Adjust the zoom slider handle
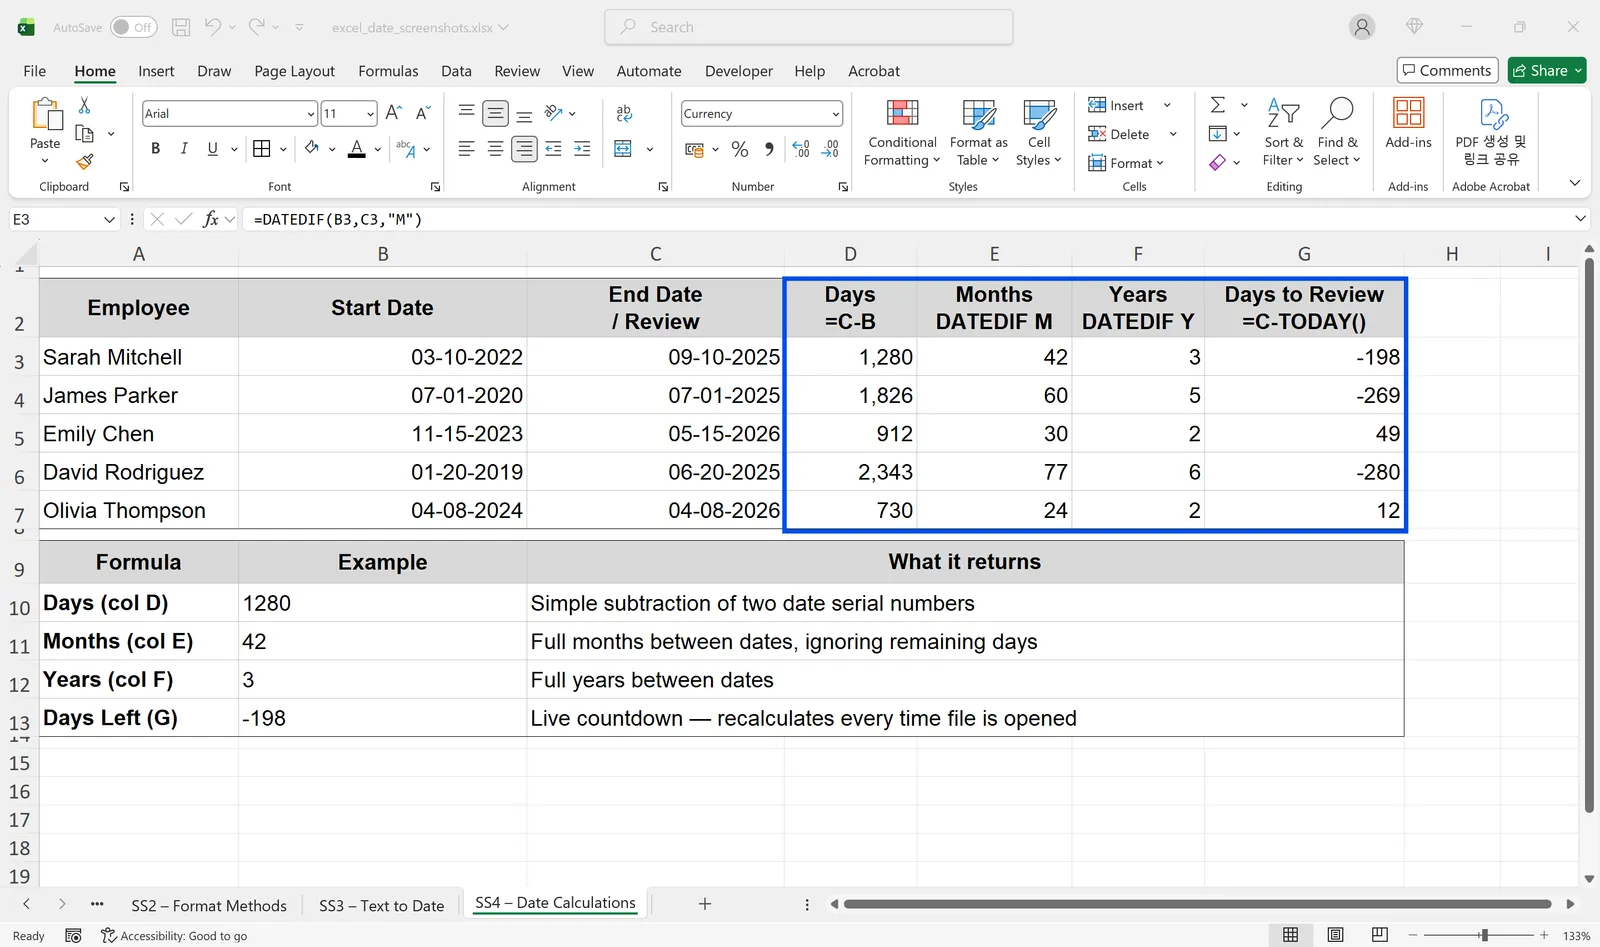 click(1484, 935)
